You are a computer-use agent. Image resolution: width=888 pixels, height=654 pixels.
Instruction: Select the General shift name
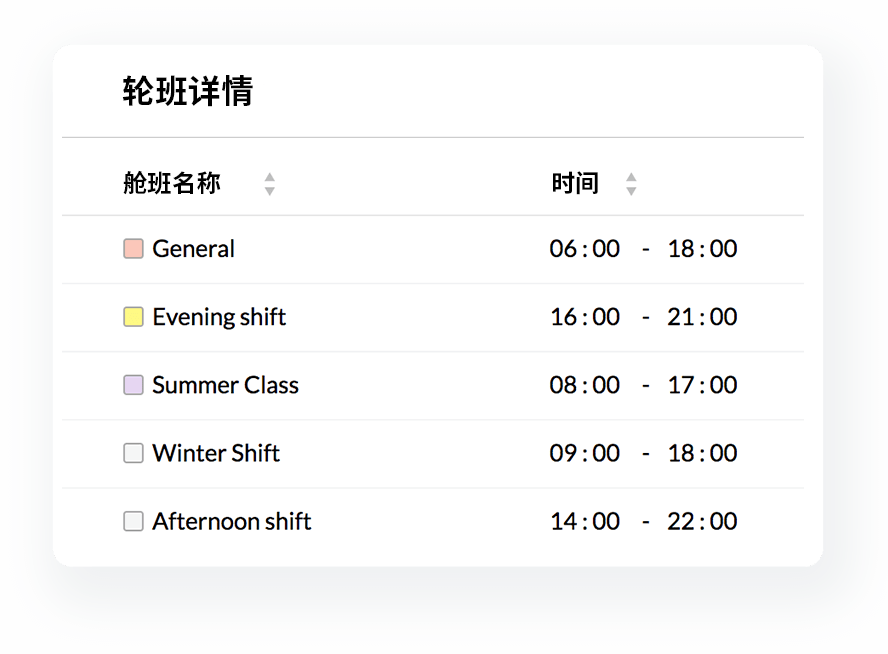click(x=194, y=249)
